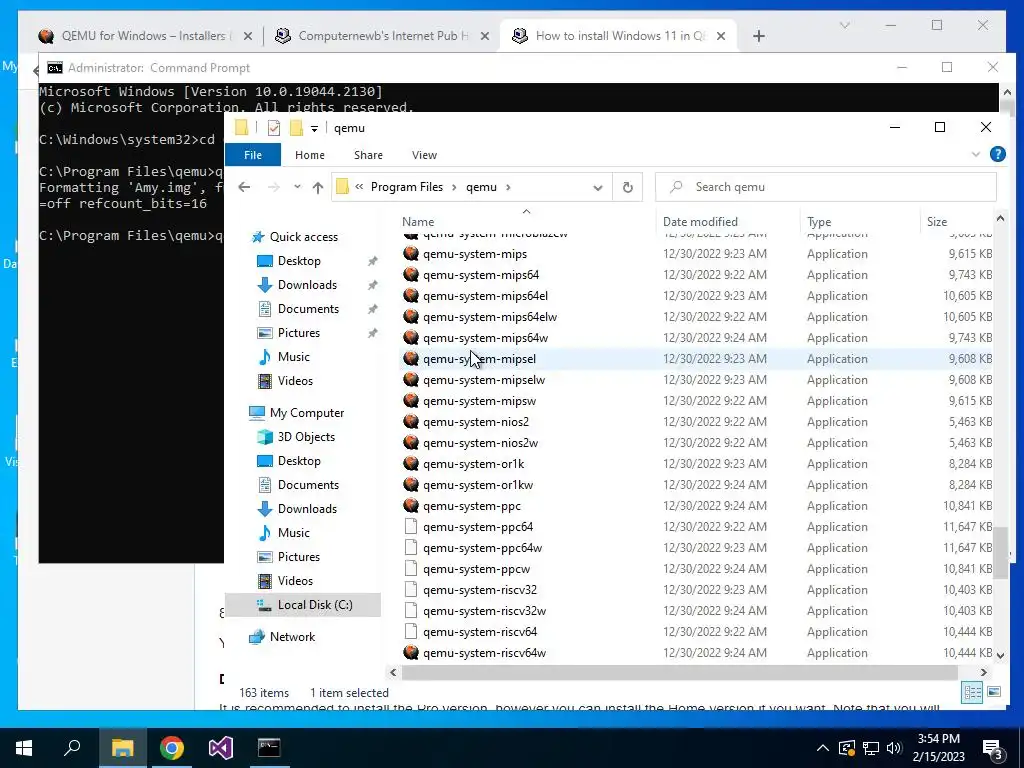
Task: Select qemu-system-riscv64w file icon
Action: [411, 652]
